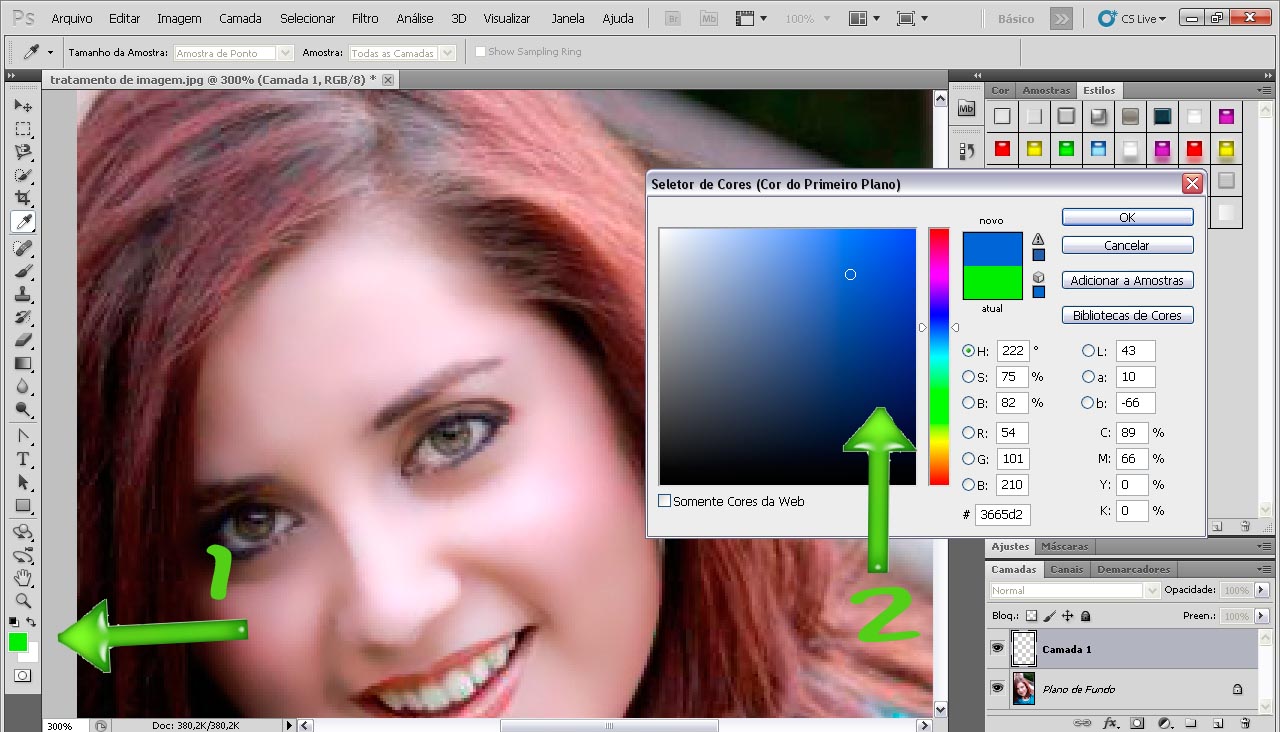Select the Lasso tool
This screenshot has height=732, width=1280.
(23, 152)
